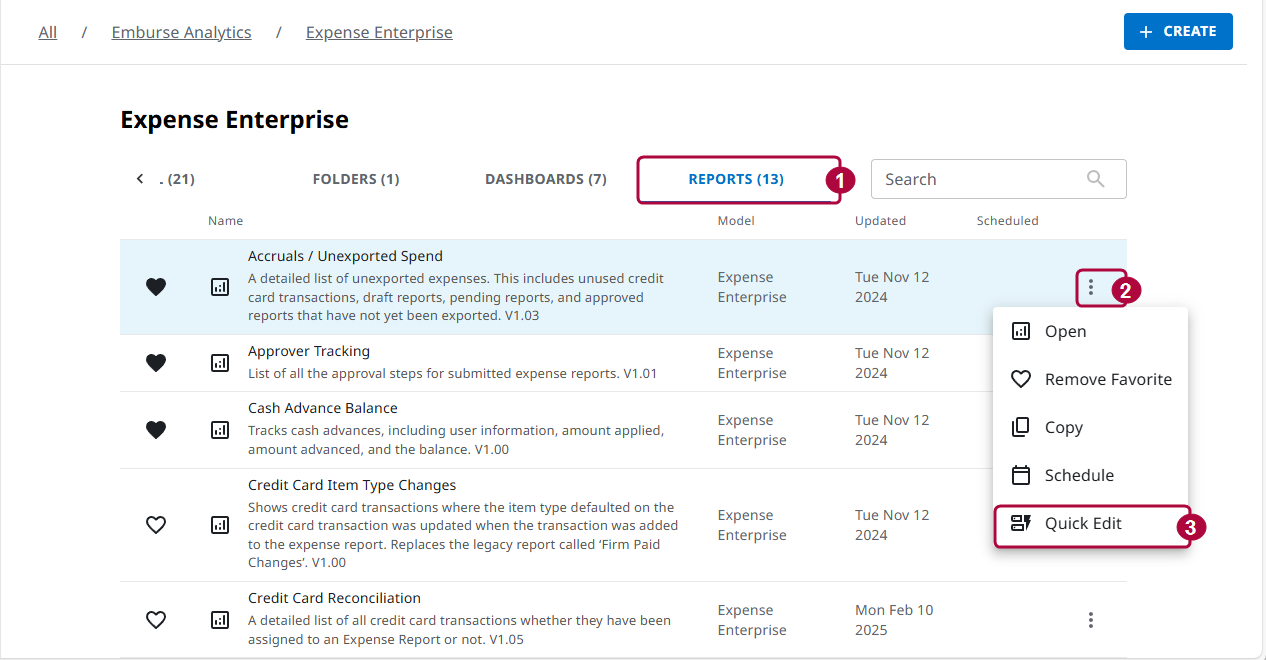1266x660 pixels.
Task: Open the three-dot menu for Accruals / Unexported Spend
Action: coord(1091,288)
